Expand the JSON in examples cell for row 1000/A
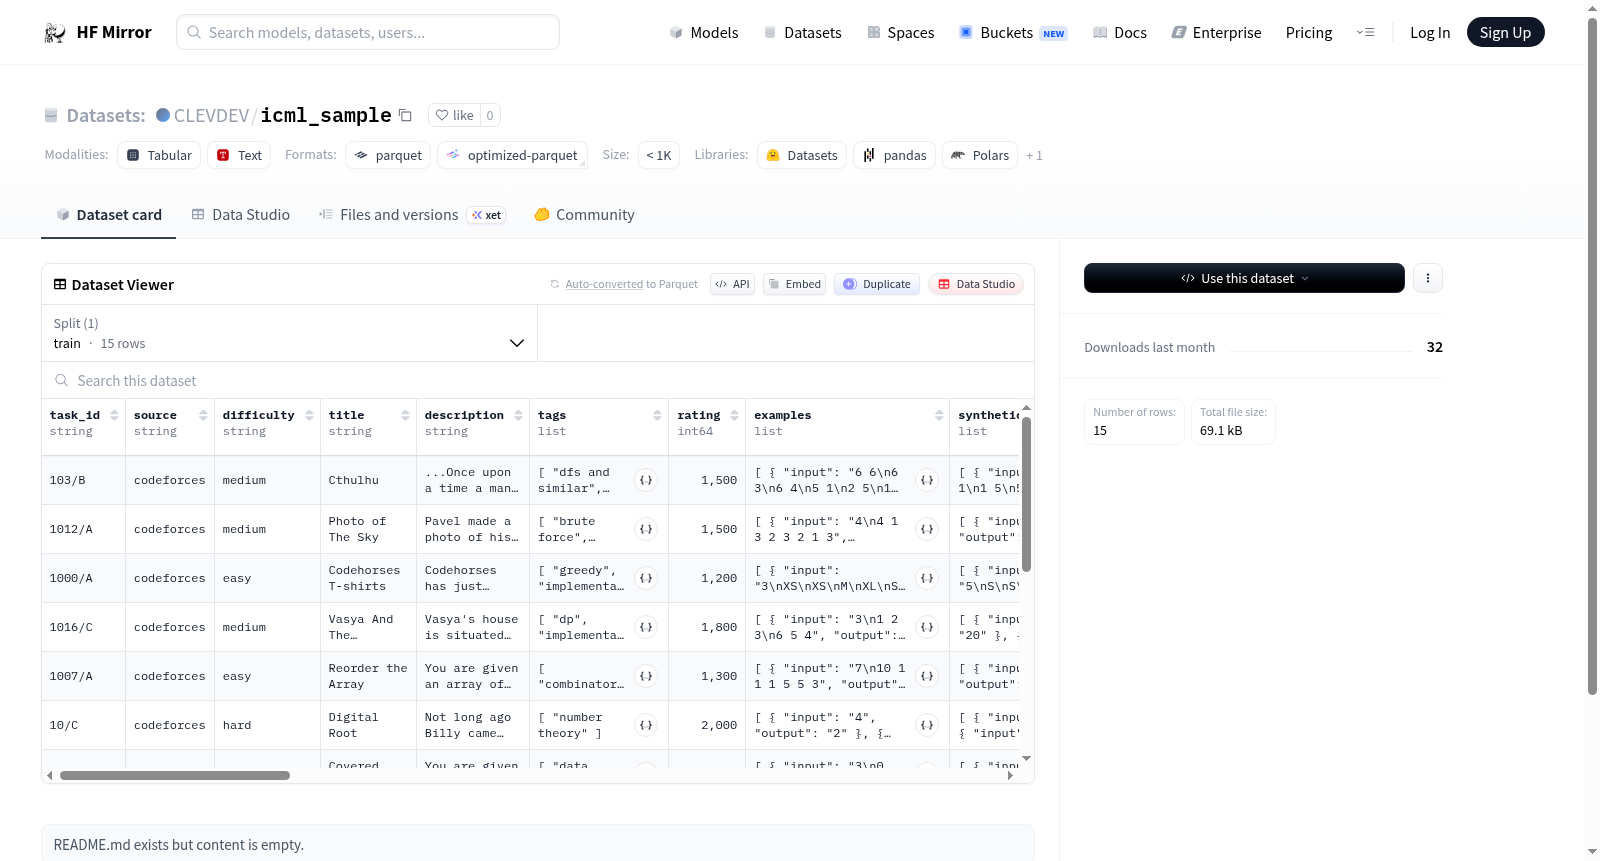 coord(927,578)
